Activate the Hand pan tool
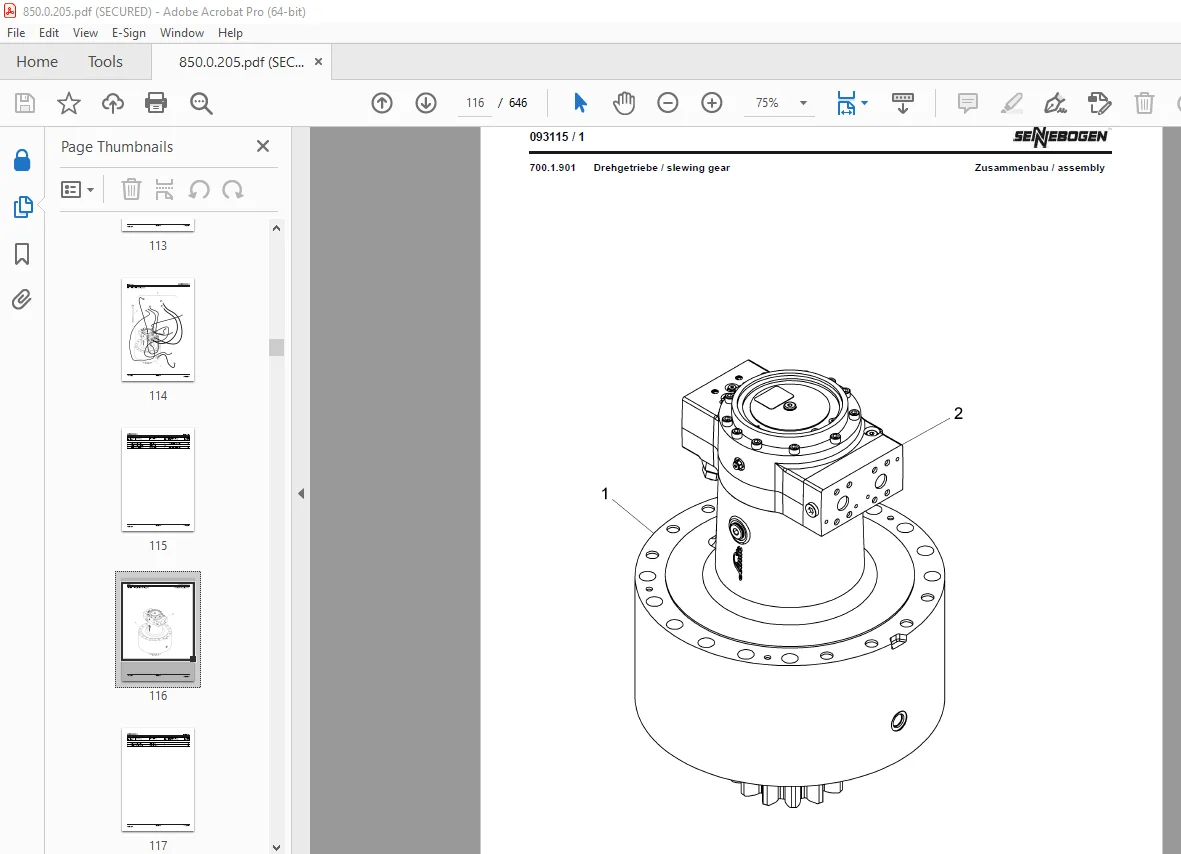The height and width of the screenshot is (854, 1181). (624, 103)
